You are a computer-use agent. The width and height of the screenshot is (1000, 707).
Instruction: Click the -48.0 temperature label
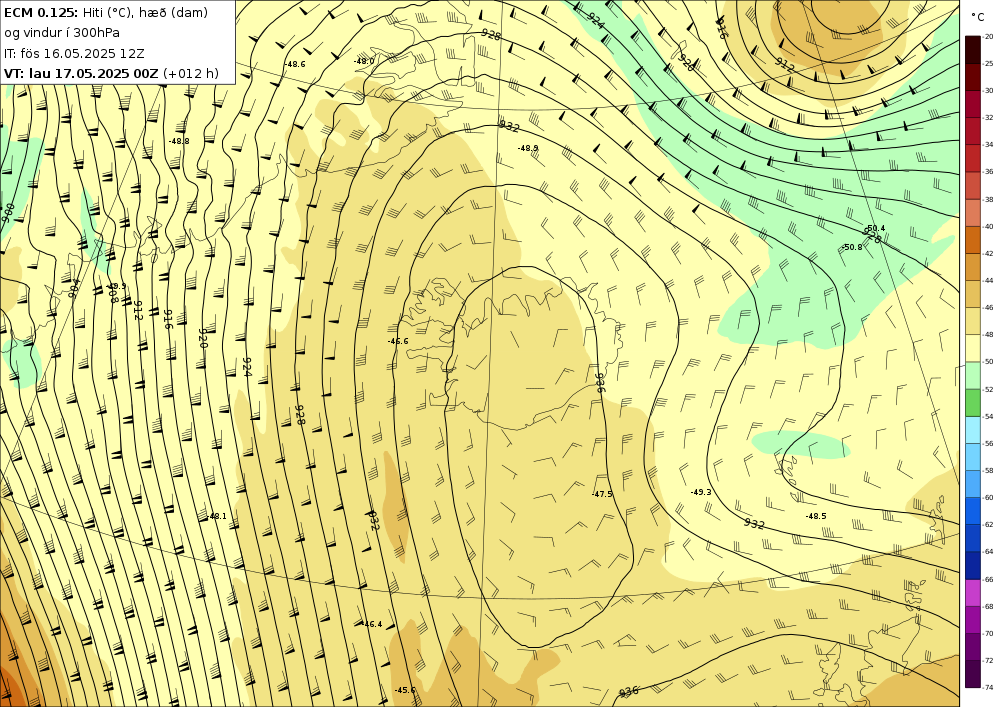pyautogui.click(x=364, y=61)
